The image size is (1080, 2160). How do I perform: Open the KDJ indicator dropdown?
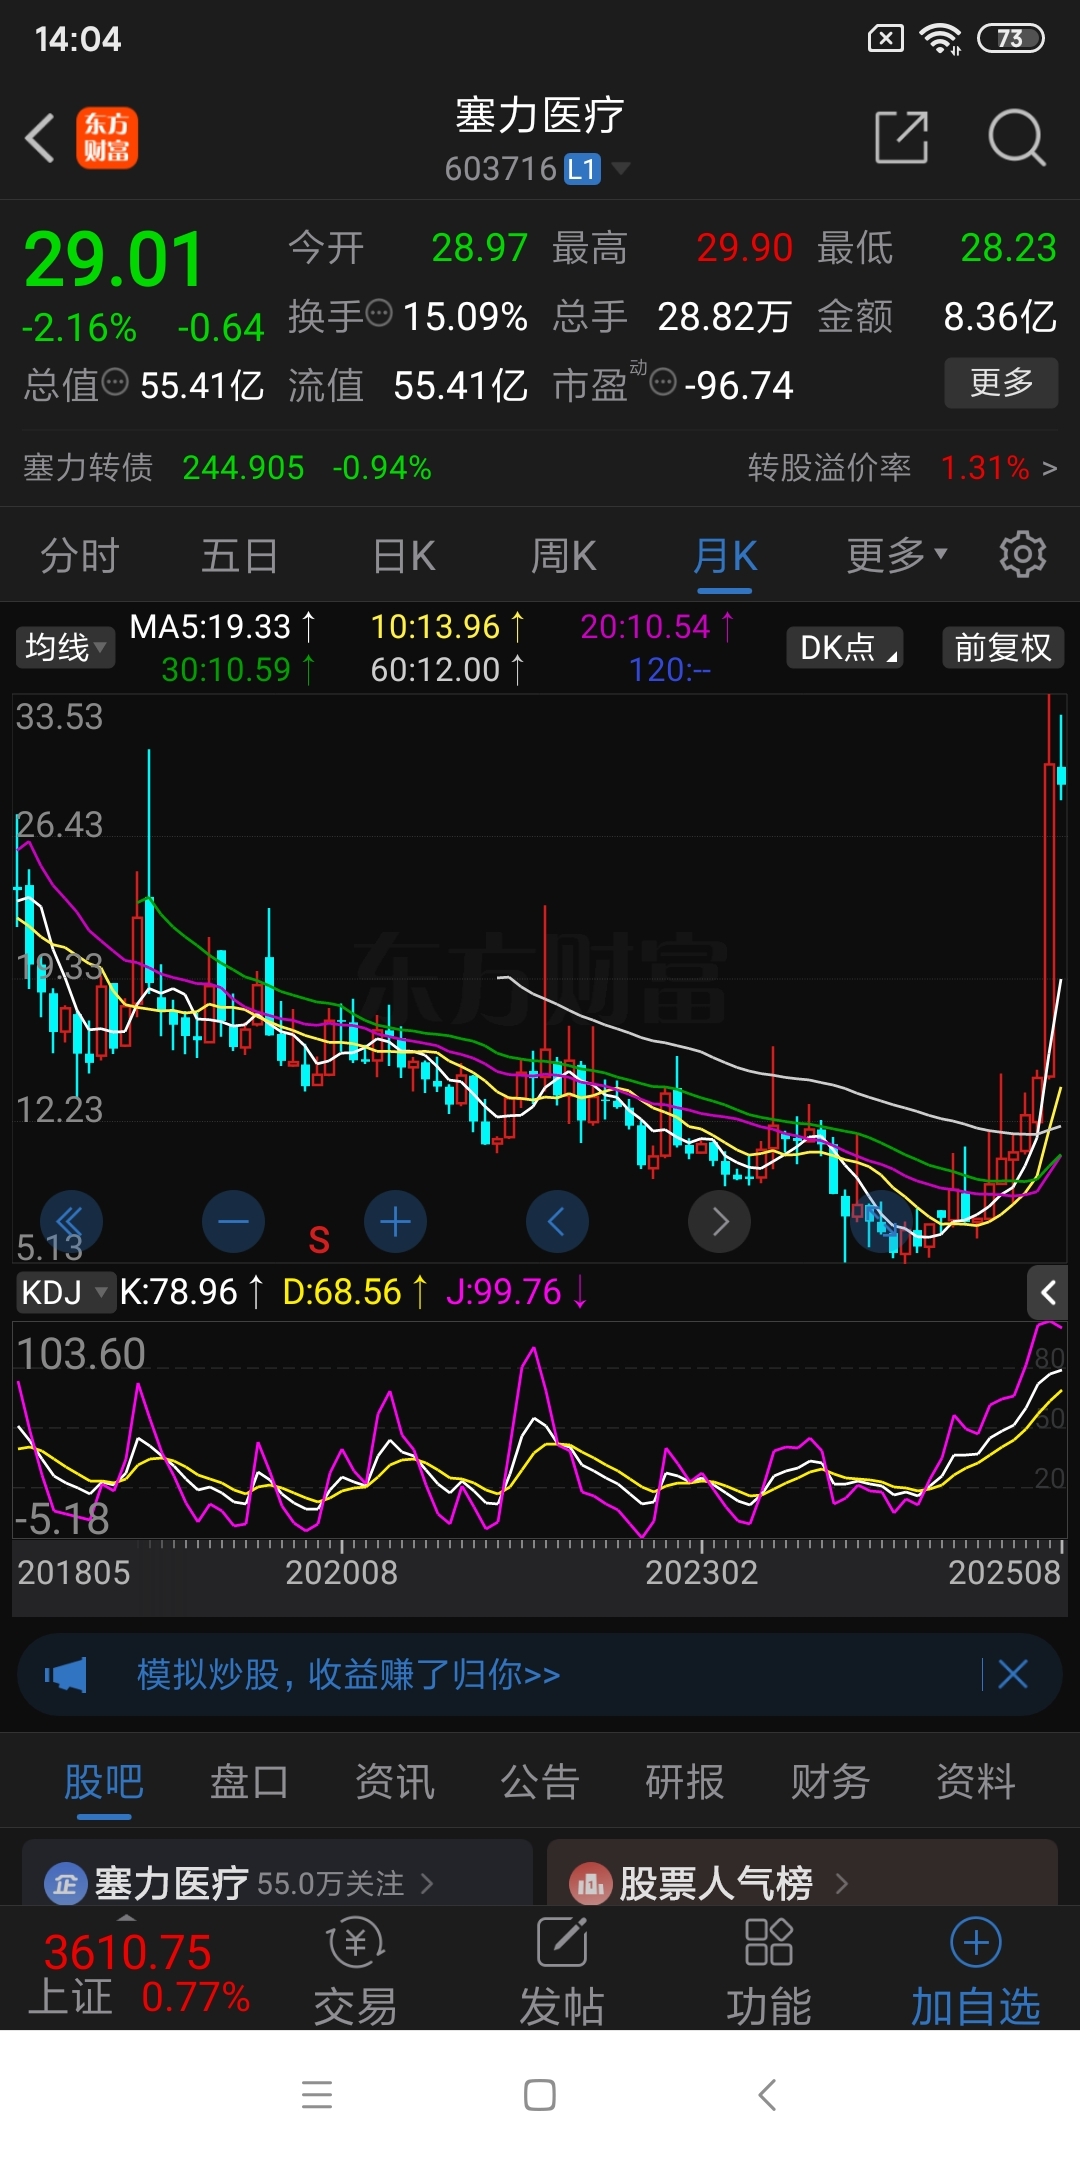point(65,1292)
